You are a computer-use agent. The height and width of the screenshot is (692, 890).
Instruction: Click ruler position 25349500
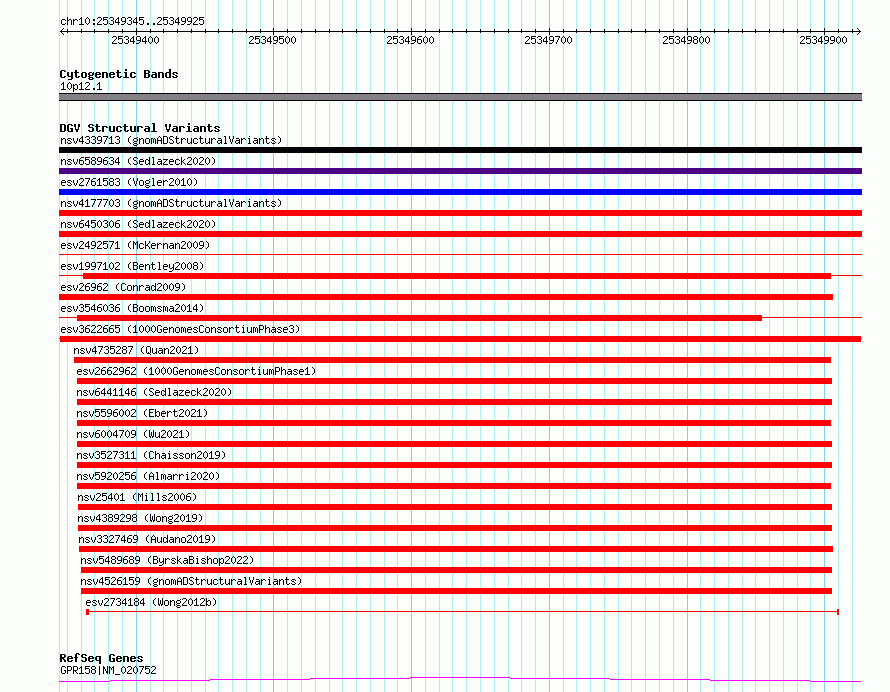[272, 40]
